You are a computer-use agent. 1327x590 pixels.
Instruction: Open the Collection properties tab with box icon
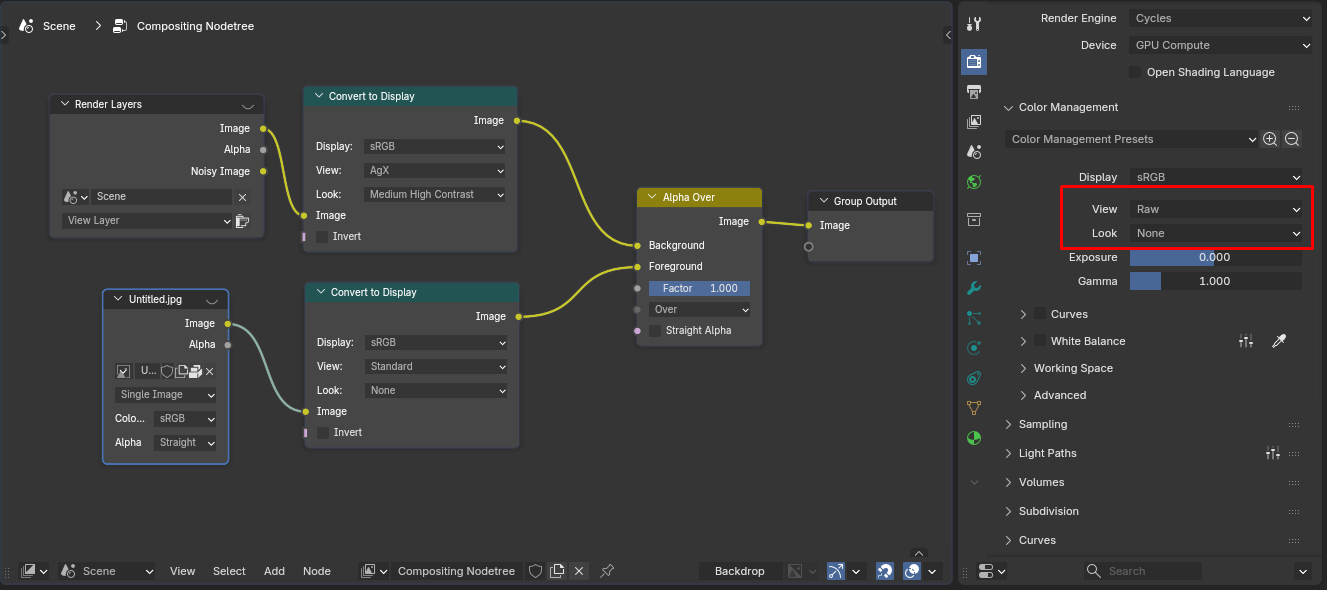click(974, 219)
